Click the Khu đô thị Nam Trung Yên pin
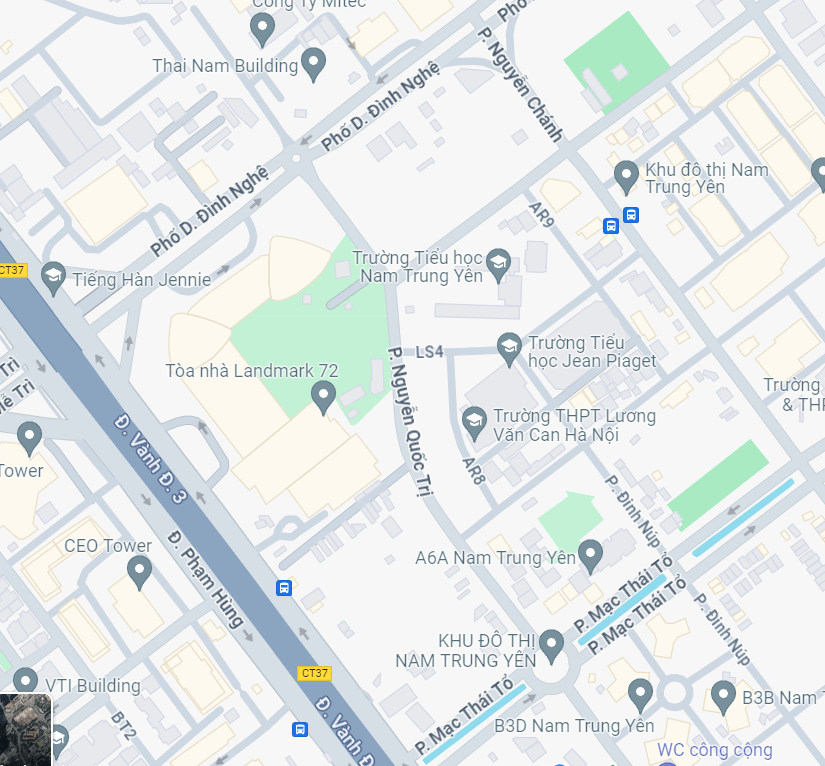Screen dimensions: 825x766 click(x=626, y=177)
